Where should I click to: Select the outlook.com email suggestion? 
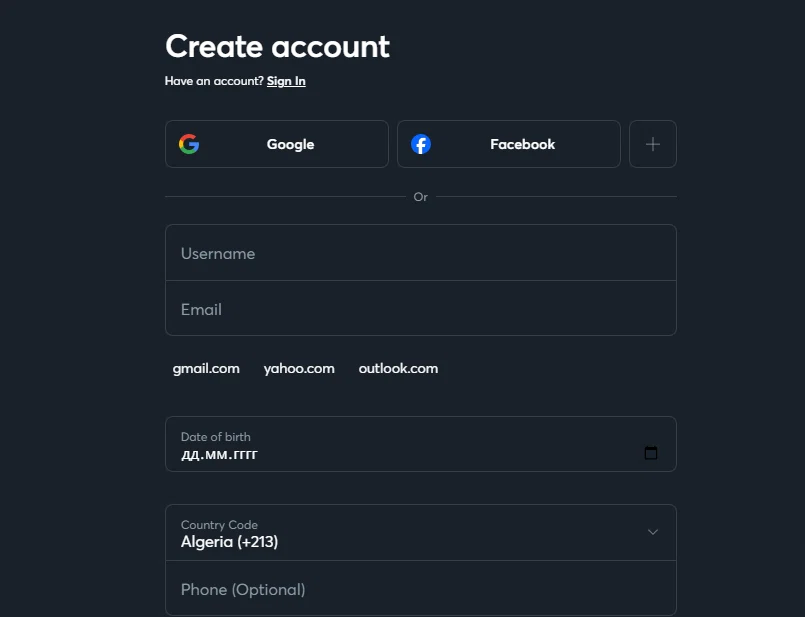pyautogui.click(x=398, y=369)
